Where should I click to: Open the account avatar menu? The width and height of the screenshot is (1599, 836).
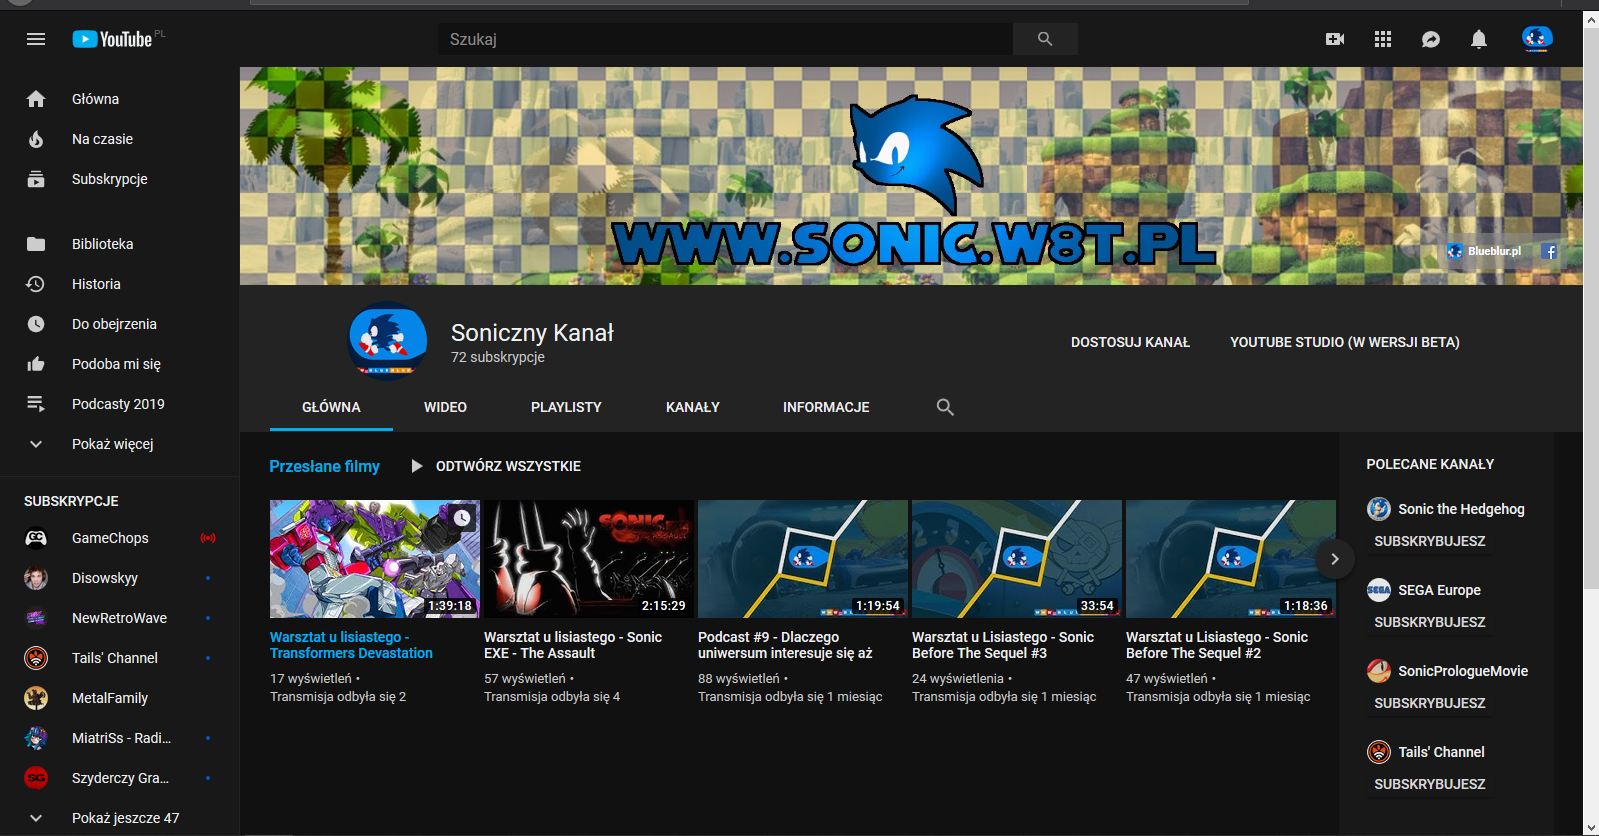(1537, 39)
